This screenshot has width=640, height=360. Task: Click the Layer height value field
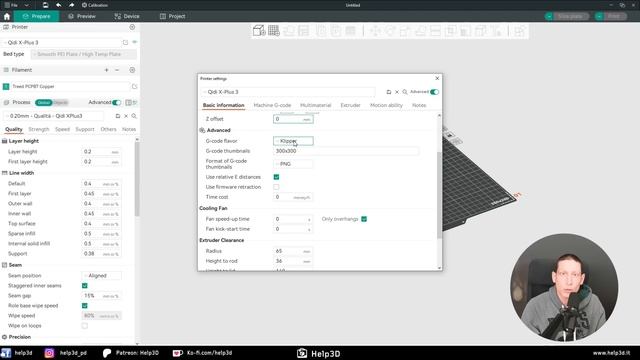point(101,152)
